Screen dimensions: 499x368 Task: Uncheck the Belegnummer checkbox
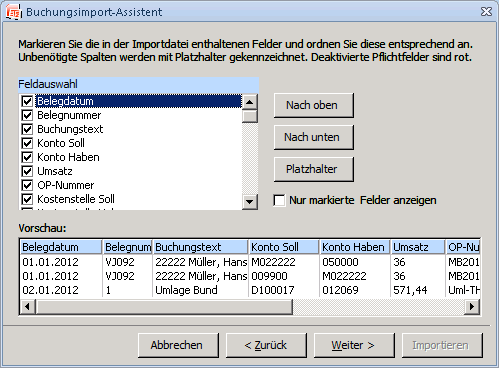(x=27, y=115)
